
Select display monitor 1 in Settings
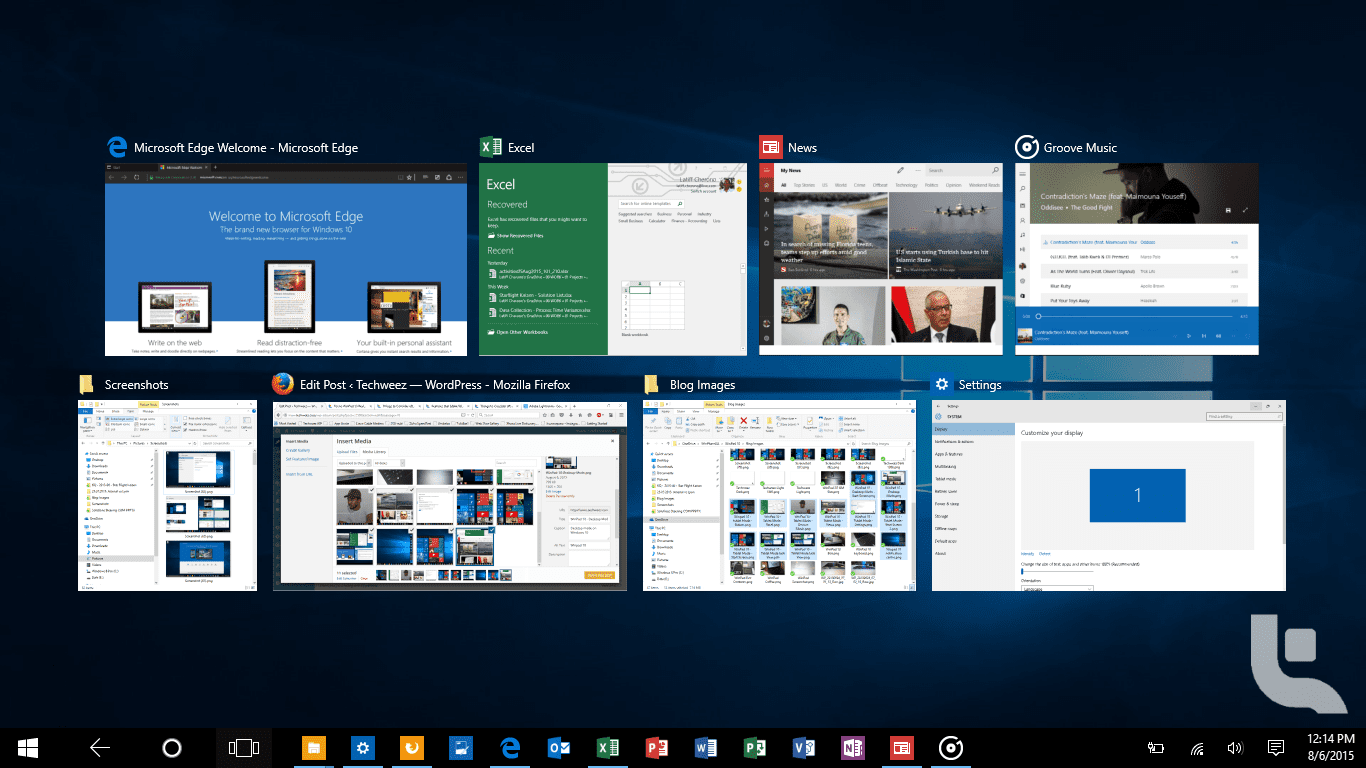[1138, 495]
